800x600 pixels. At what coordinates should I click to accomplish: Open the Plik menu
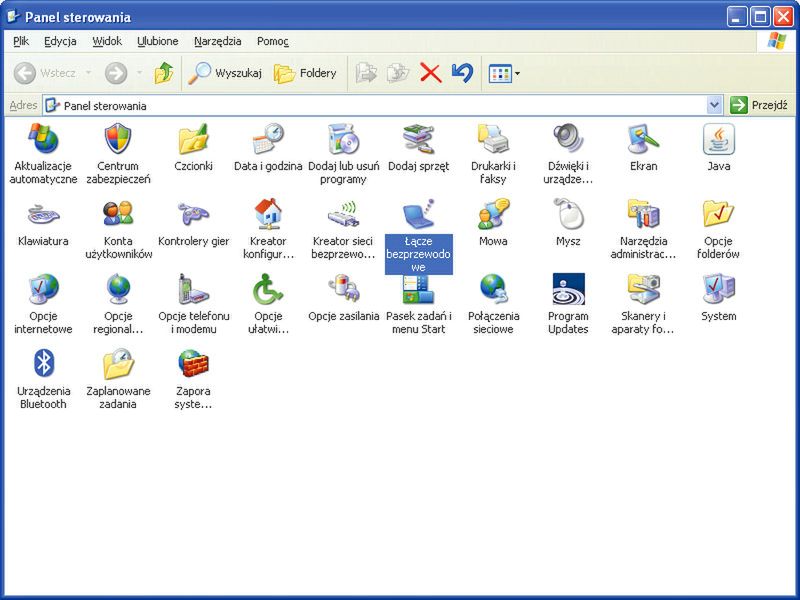pos(21,41)
